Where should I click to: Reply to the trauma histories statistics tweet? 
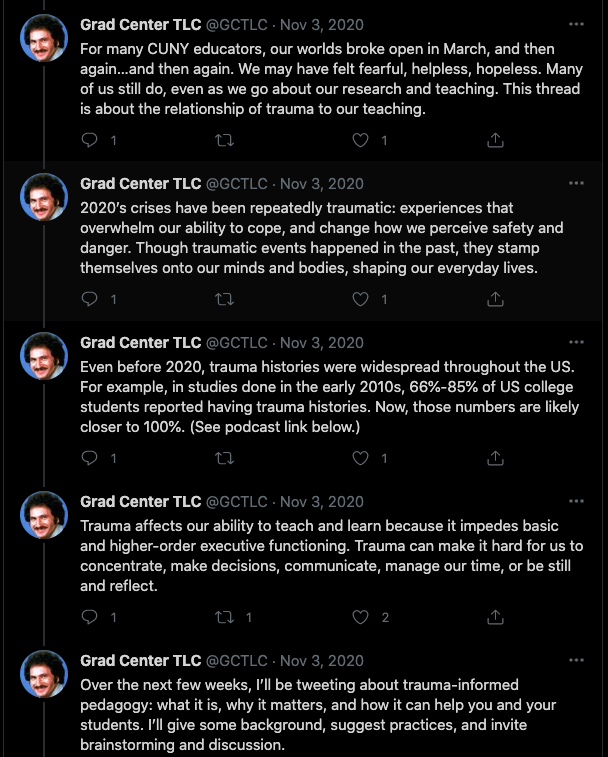point(90,458)
